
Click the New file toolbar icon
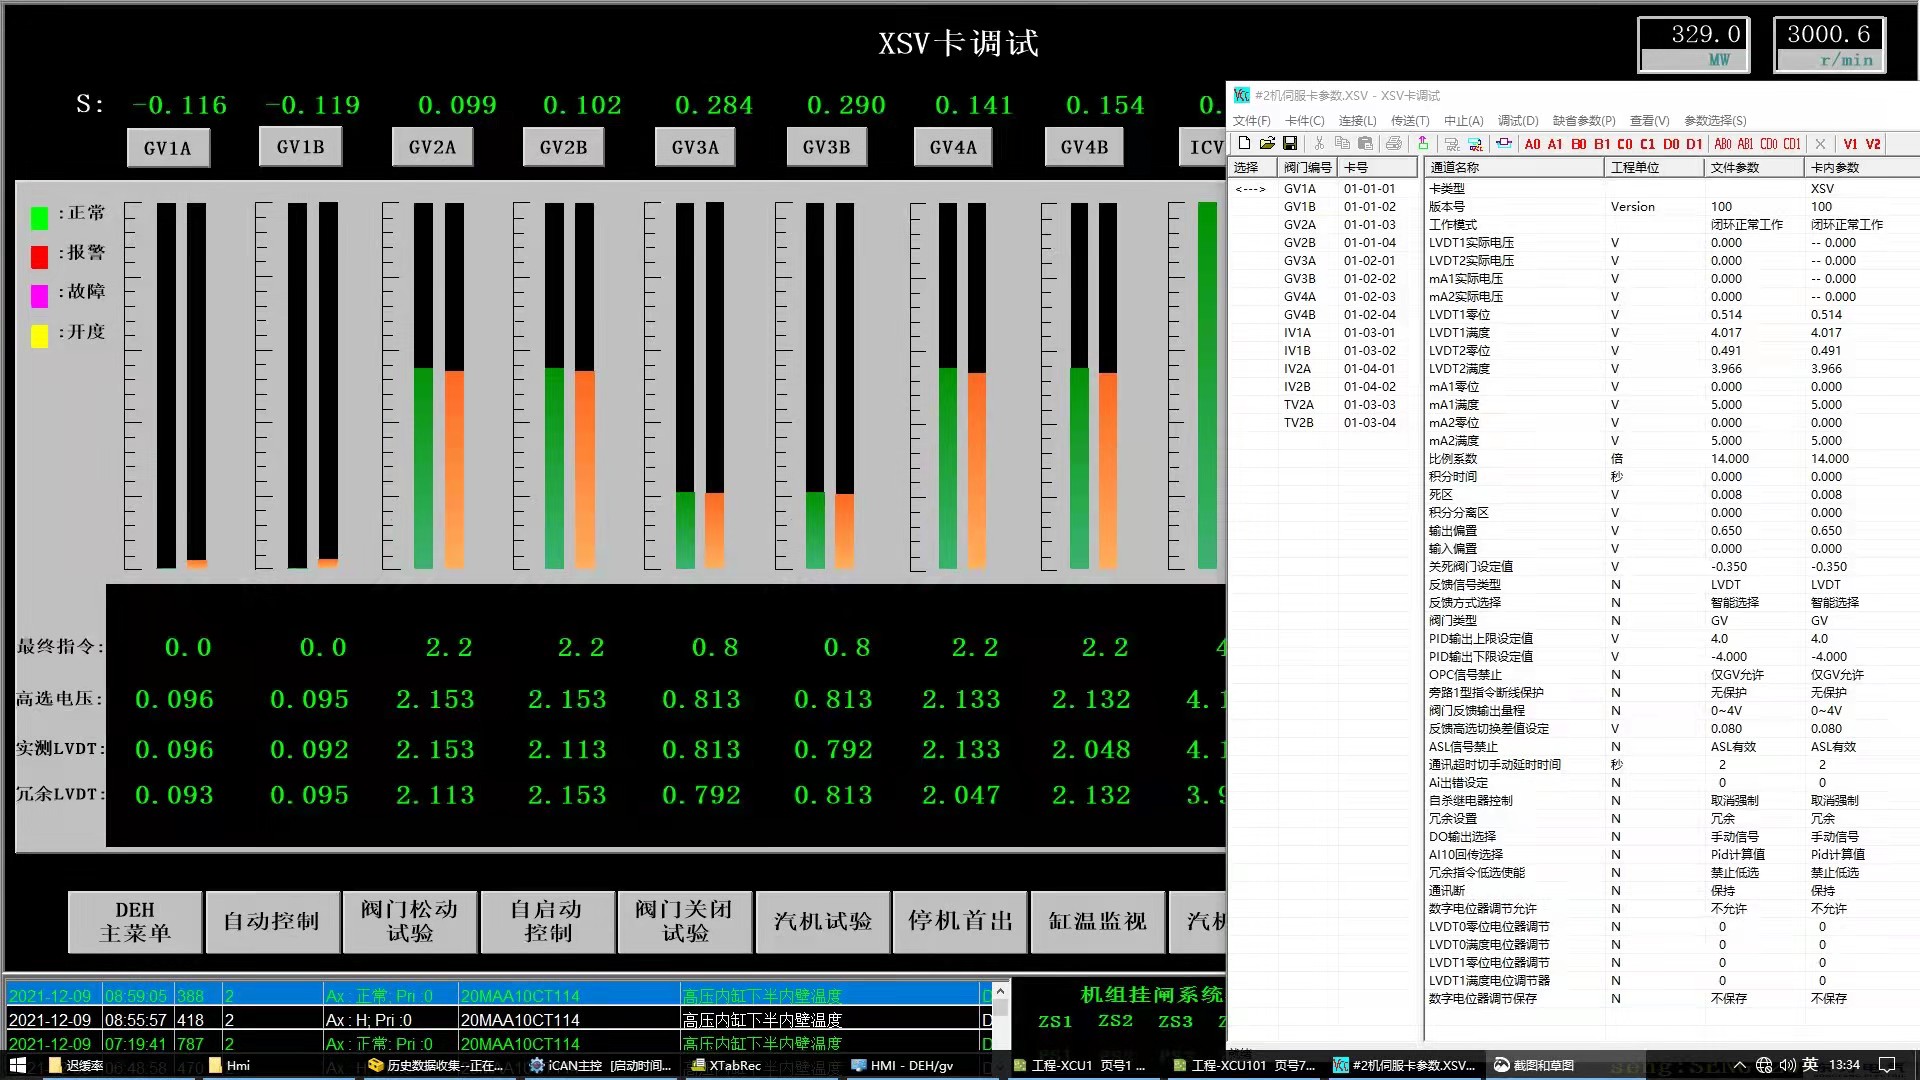coord(1244,144)
